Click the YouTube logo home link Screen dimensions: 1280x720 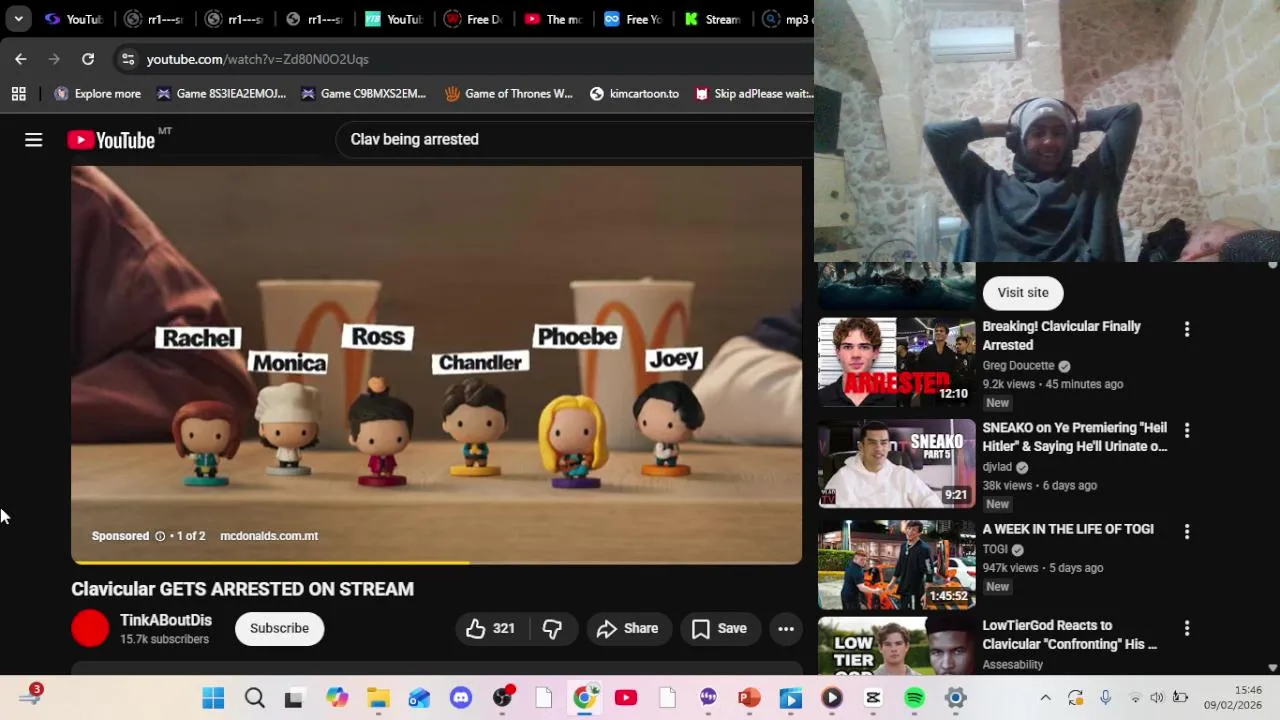pyautogui.click(x=111, y=140)
